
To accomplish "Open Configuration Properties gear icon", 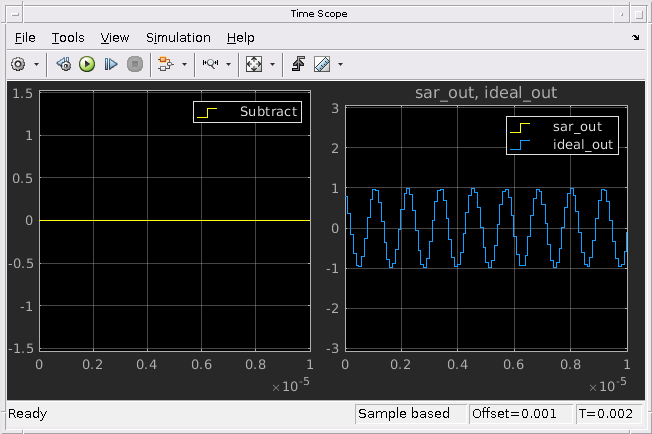I will (x=18, y=64).
